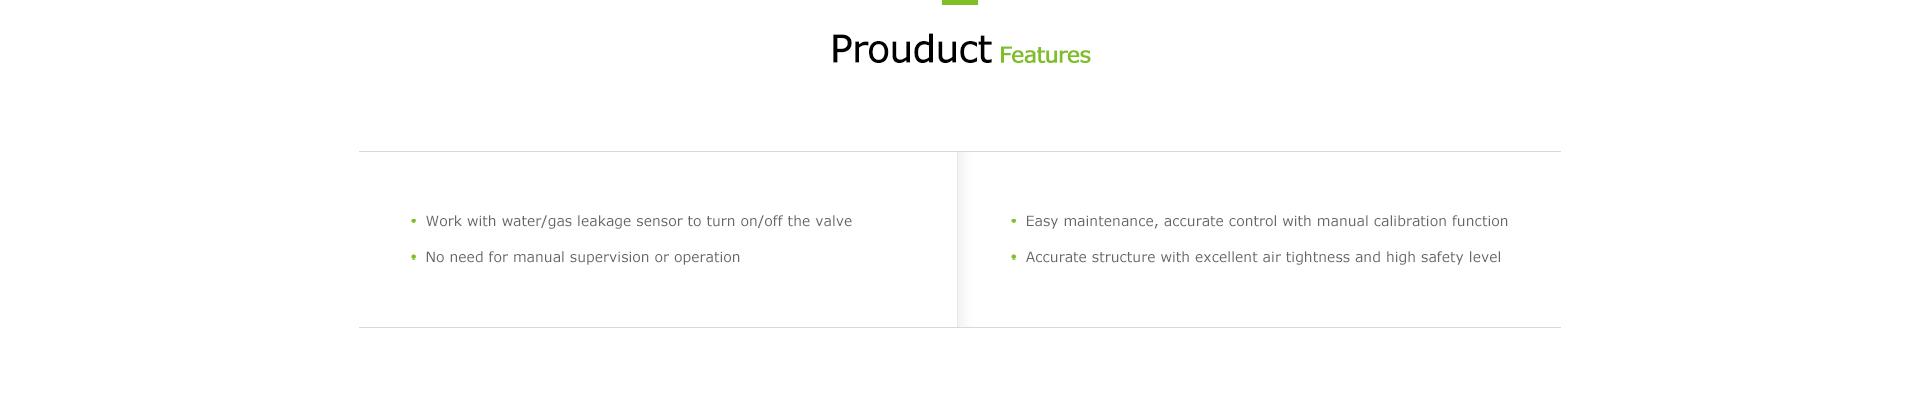Select the water/gas leakage sensor feature line
This screenshot has width=1920, height=408.
point(639,221)
